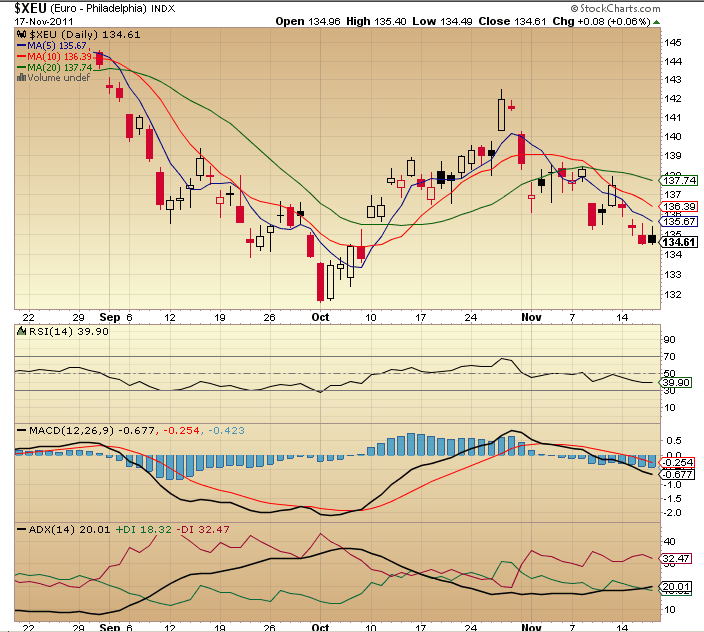Click the MA(5) 135.67 legend entry
Image resolution: width=704 pixels, height=632 pixels.
pyautogui.click(x=52, y=45)
